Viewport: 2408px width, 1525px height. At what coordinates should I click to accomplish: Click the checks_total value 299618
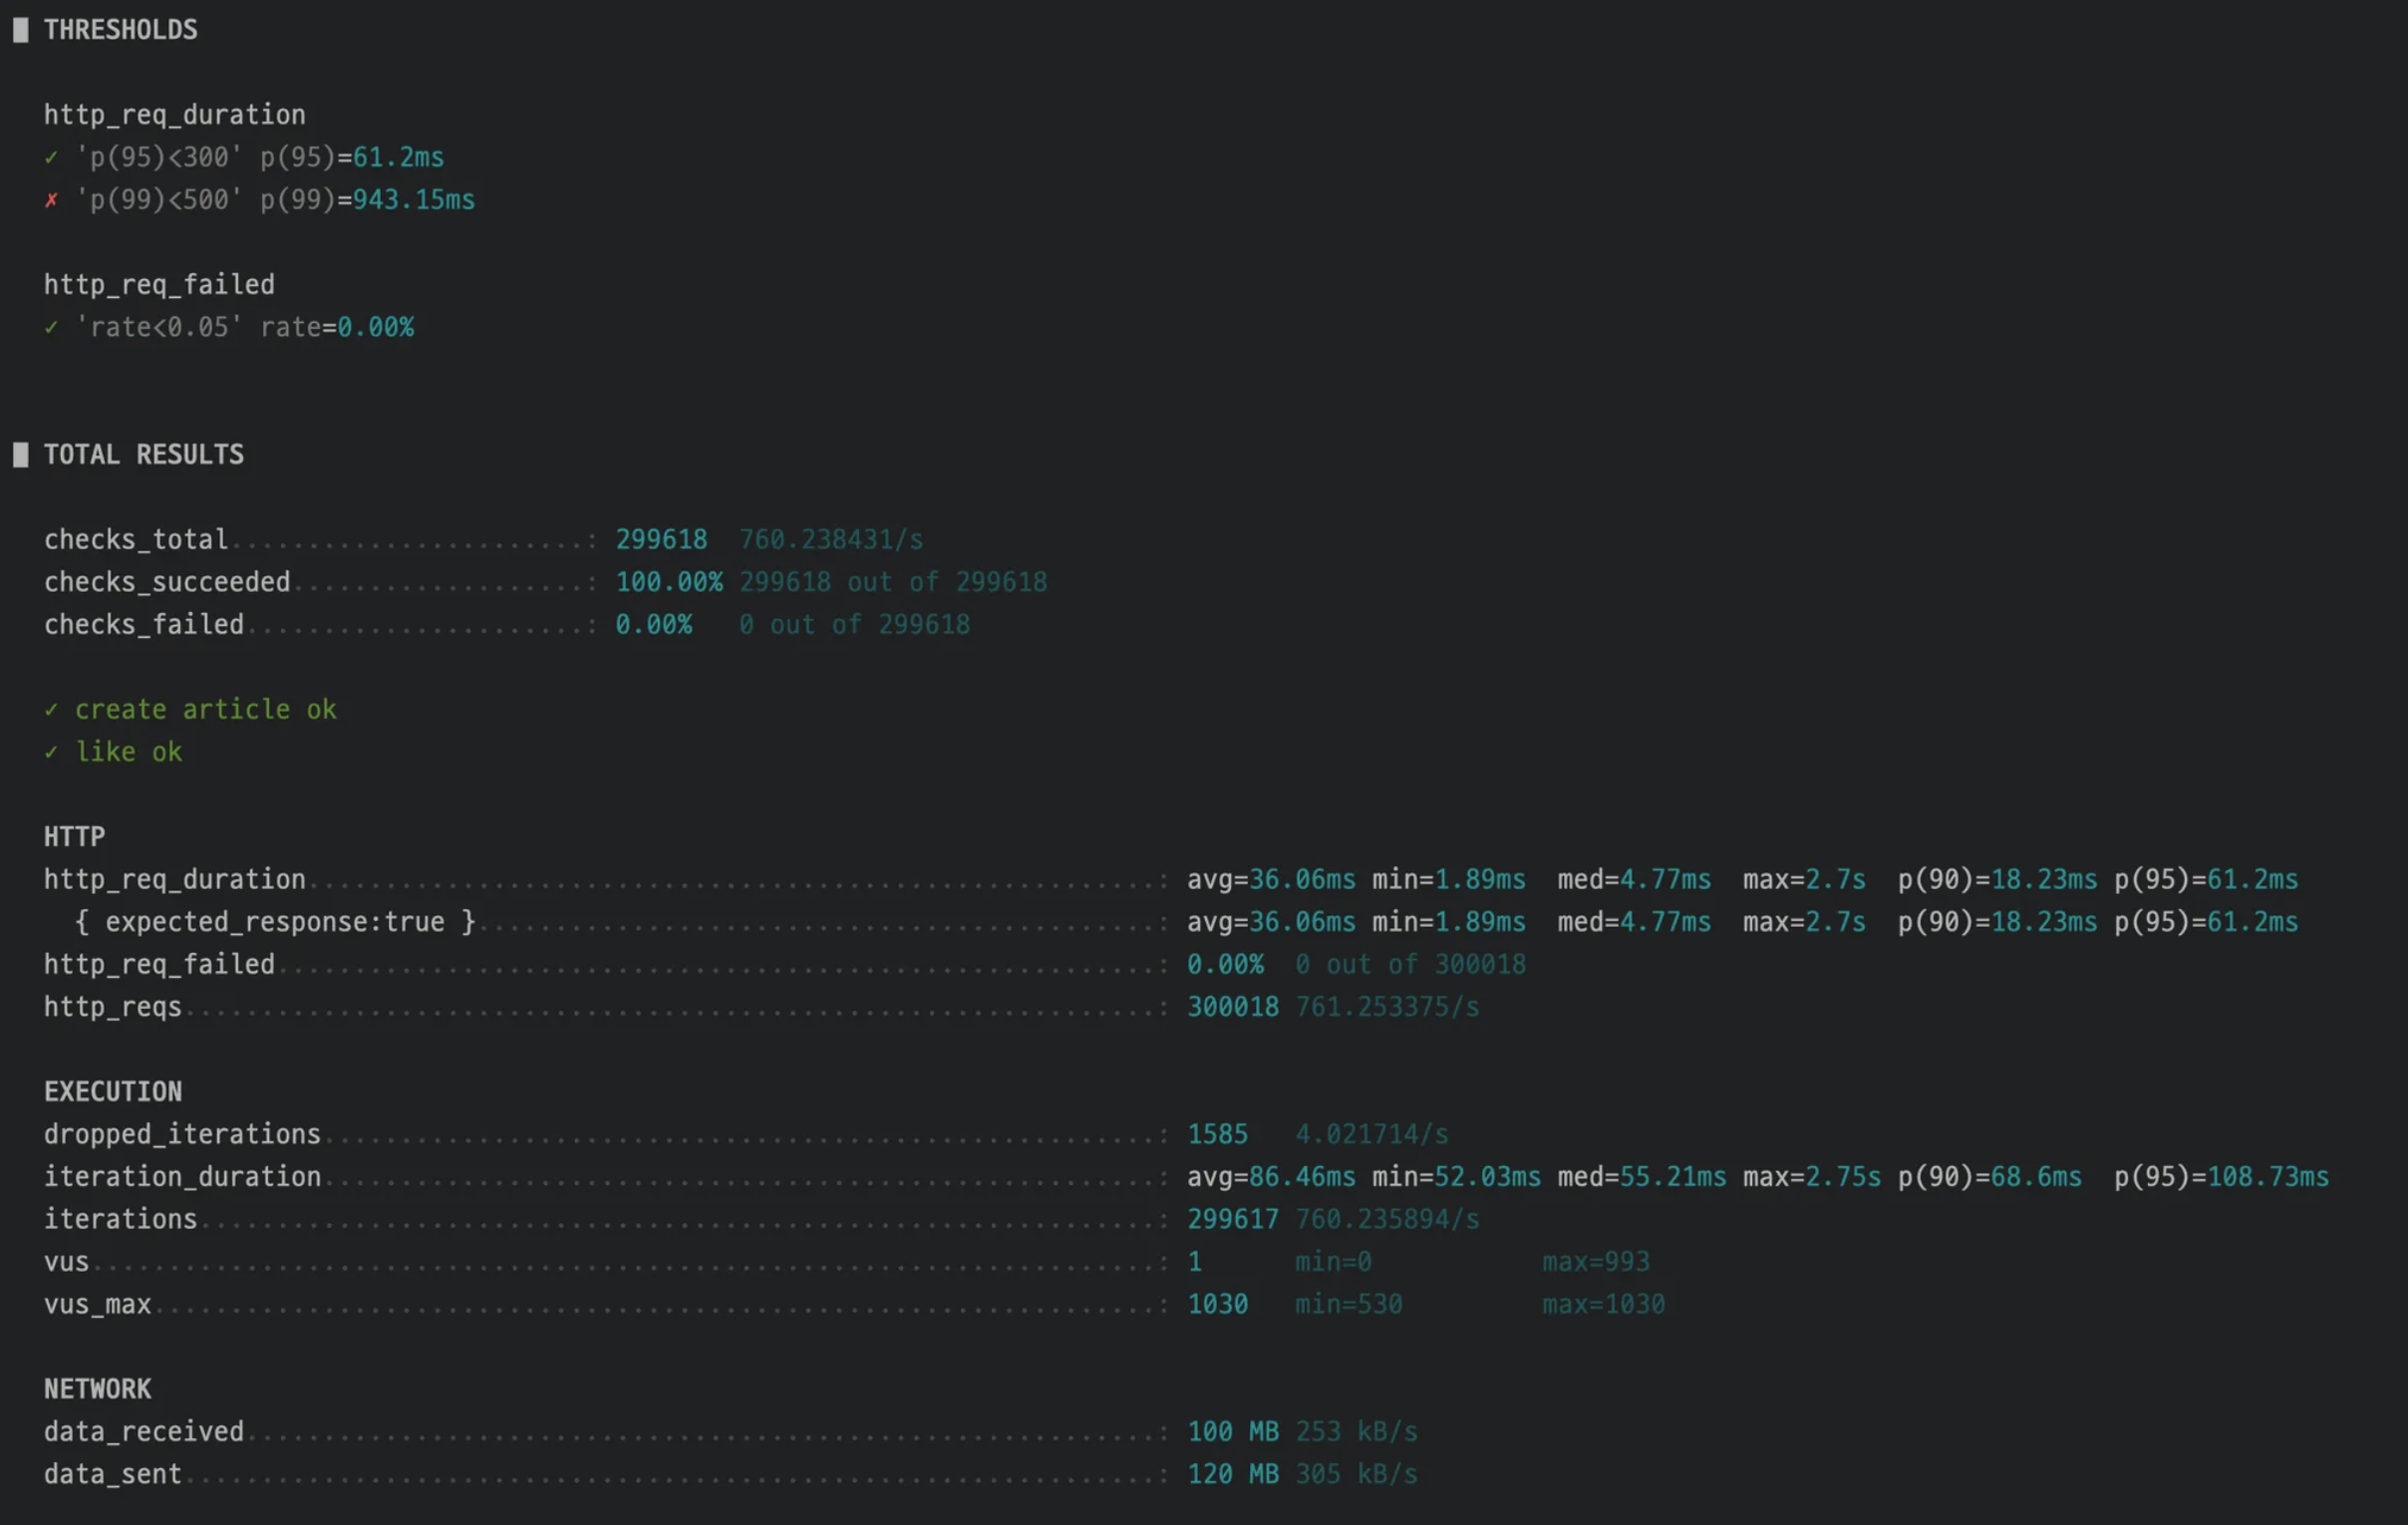click(x=661, y=540)
